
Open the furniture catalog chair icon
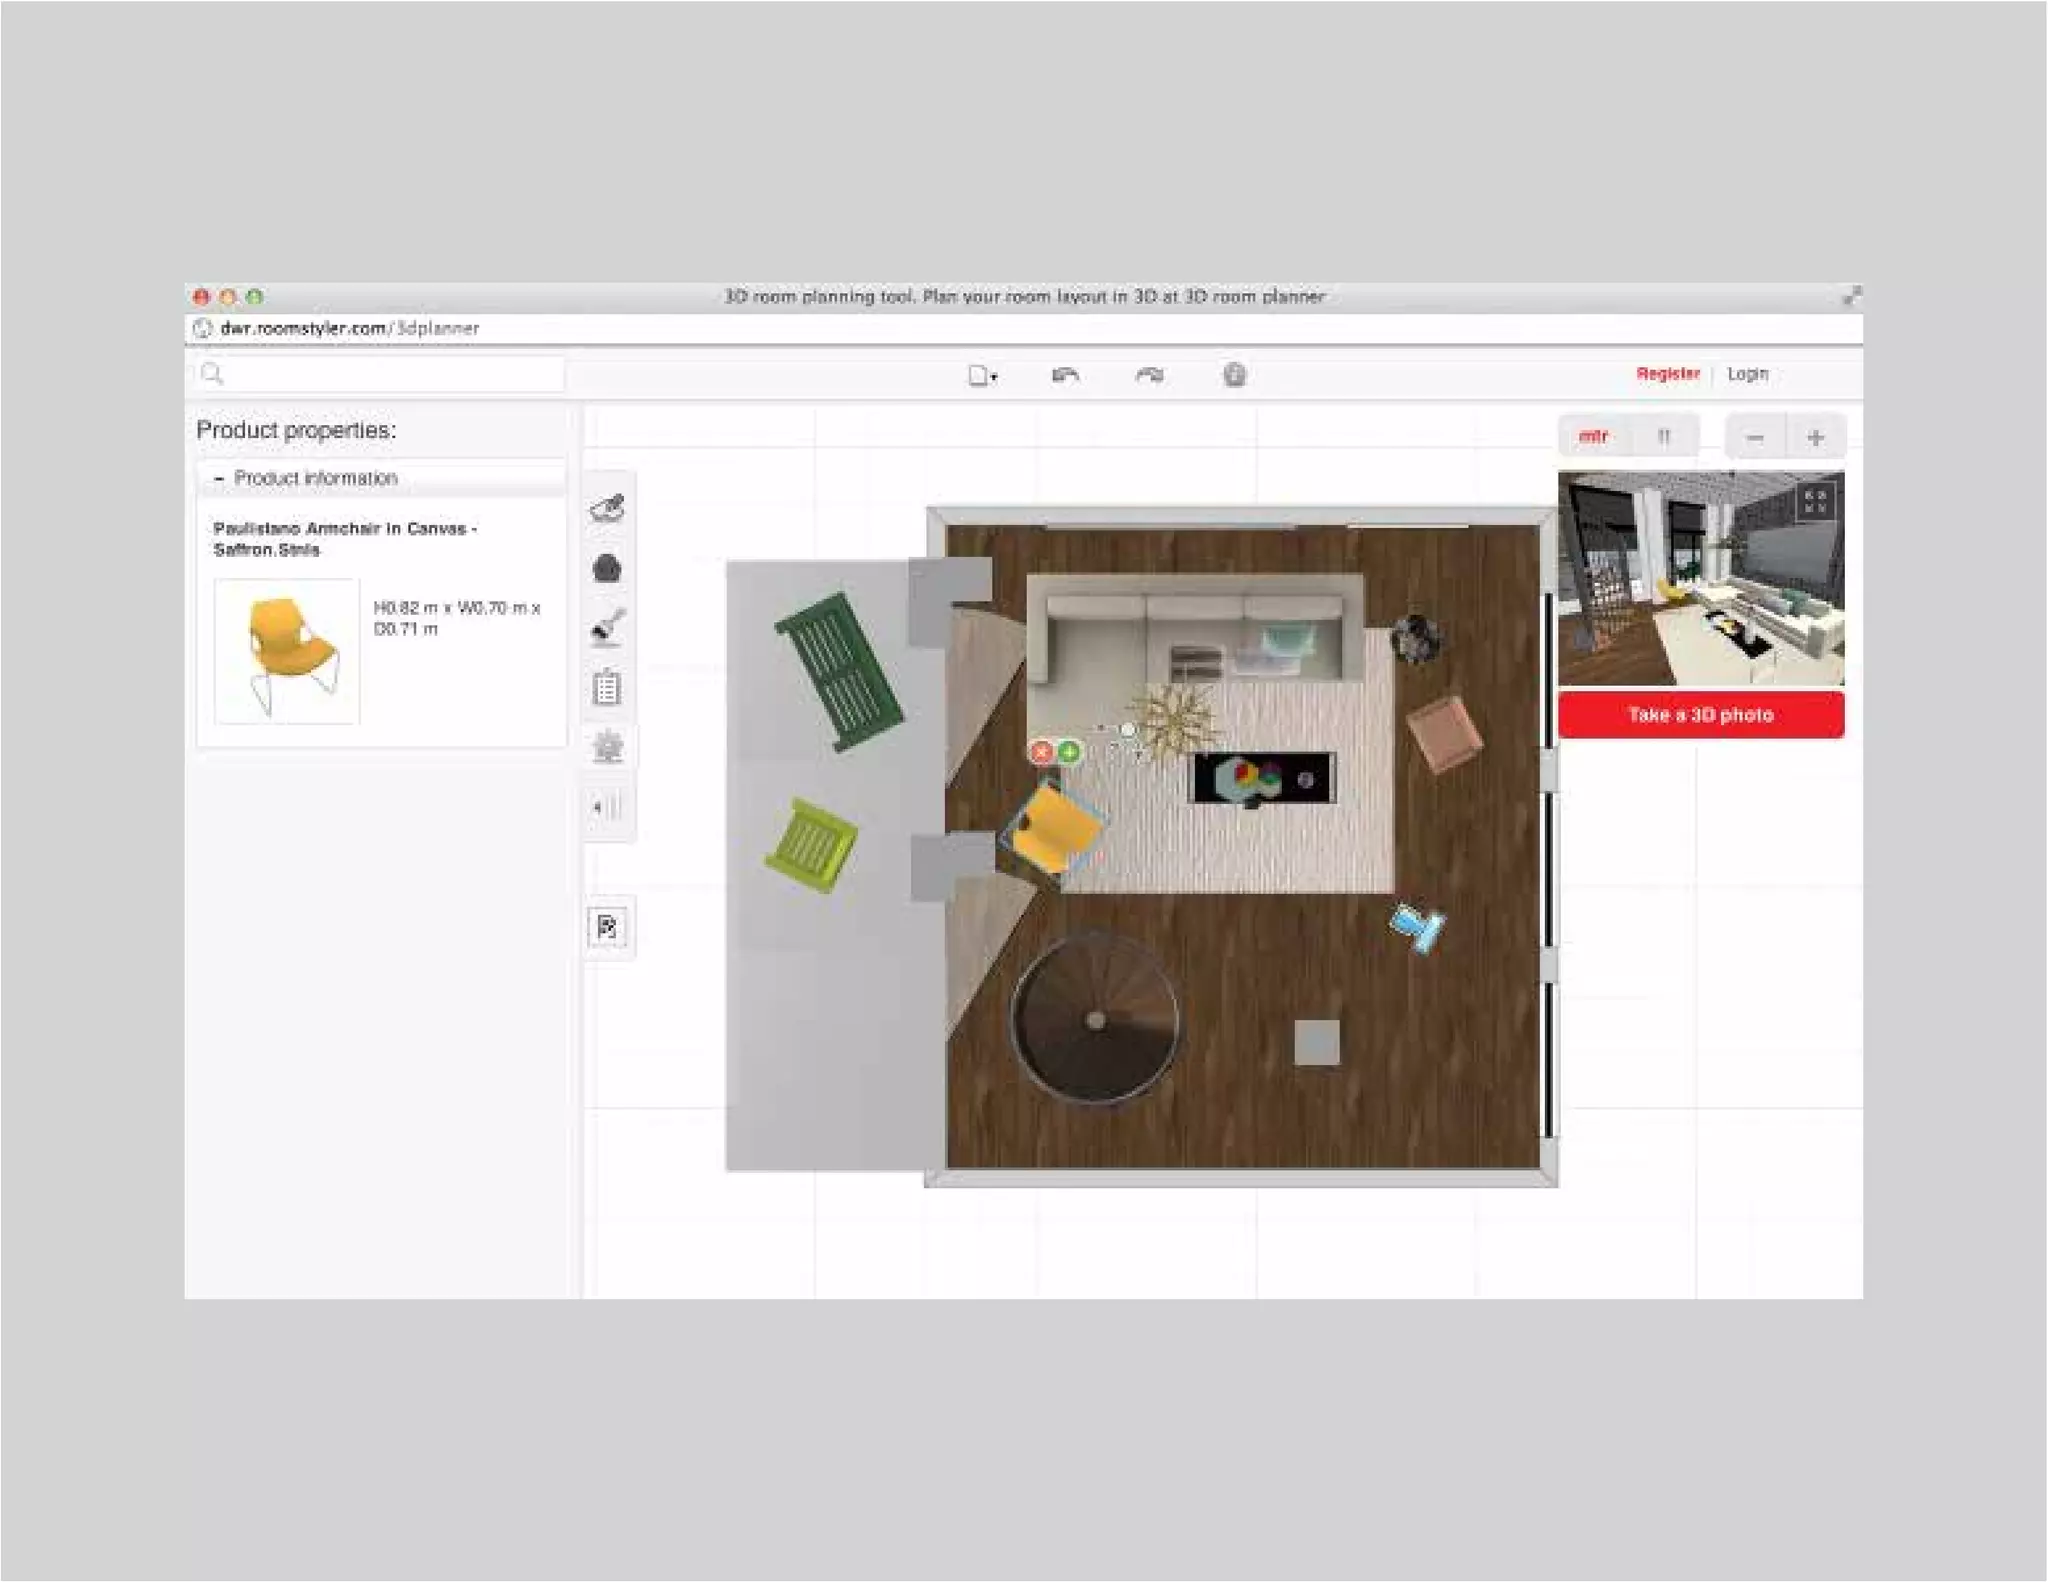pos(607,569)
